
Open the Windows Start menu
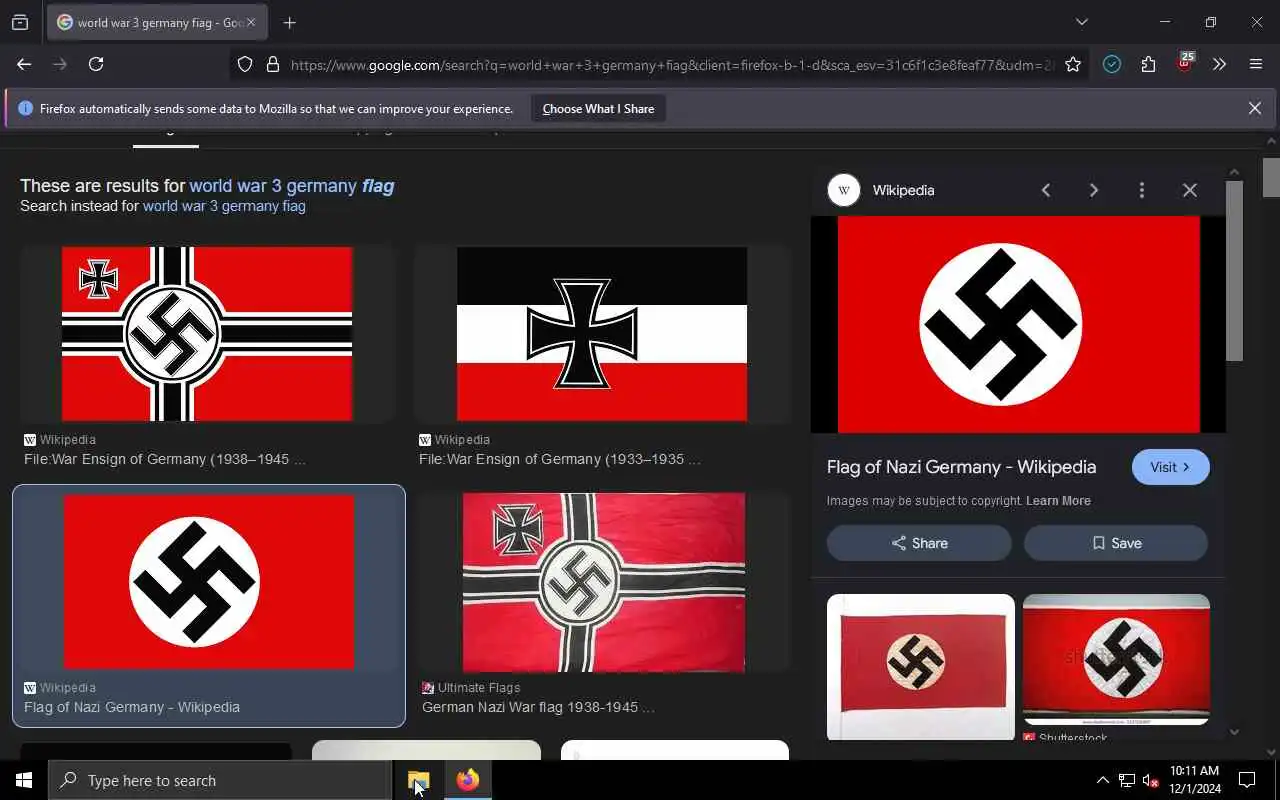click(x=24, y=780)
